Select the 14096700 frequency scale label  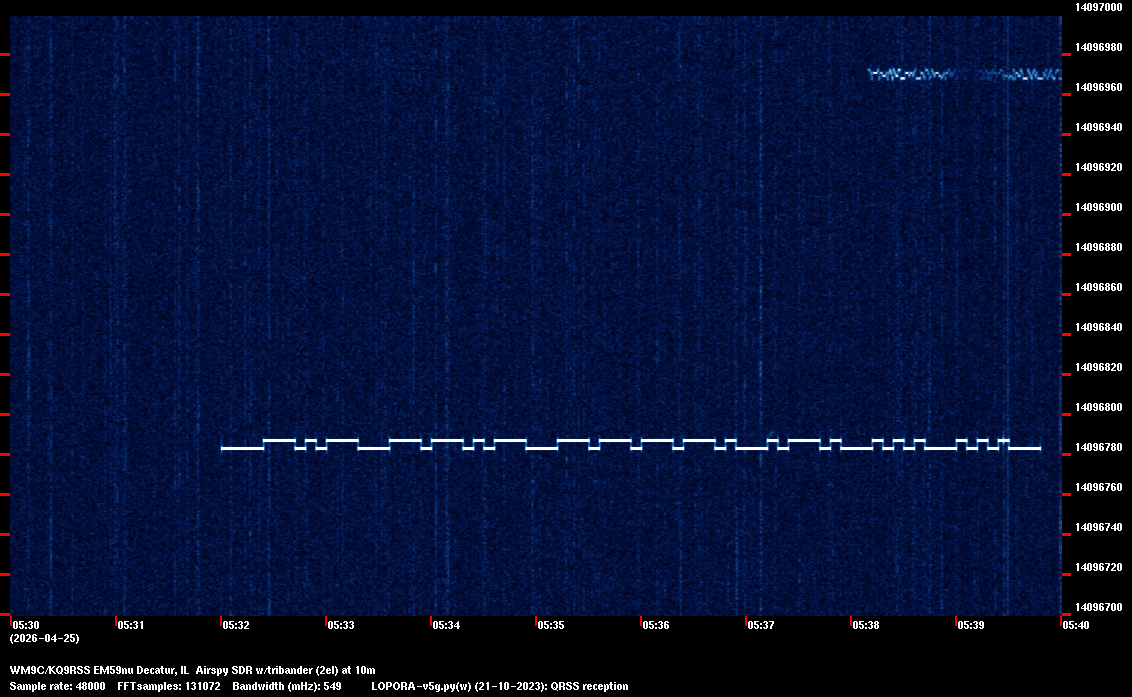click(1098, 607)
